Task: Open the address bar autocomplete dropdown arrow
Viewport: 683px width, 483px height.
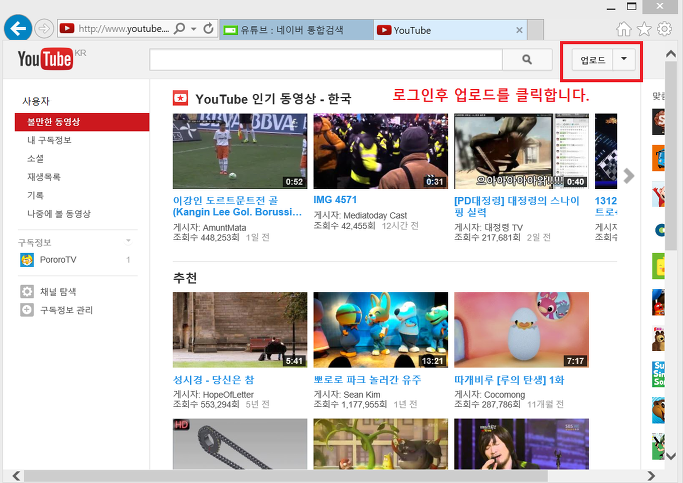Action: pyautogui.click(x=193, y=29)
